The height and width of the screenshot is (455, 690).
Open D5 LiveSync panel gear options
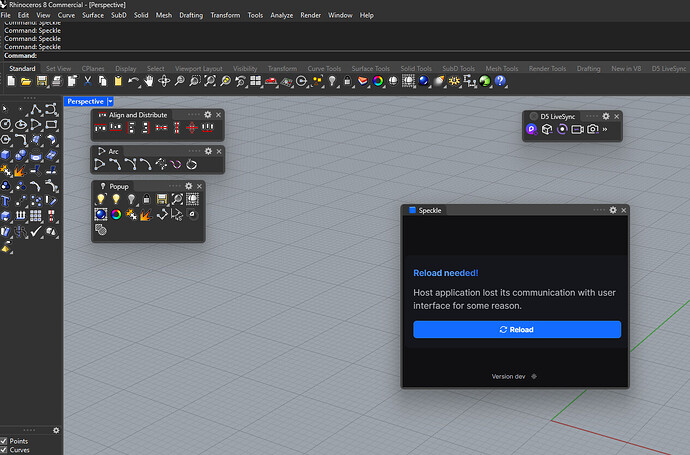(606, 116)
